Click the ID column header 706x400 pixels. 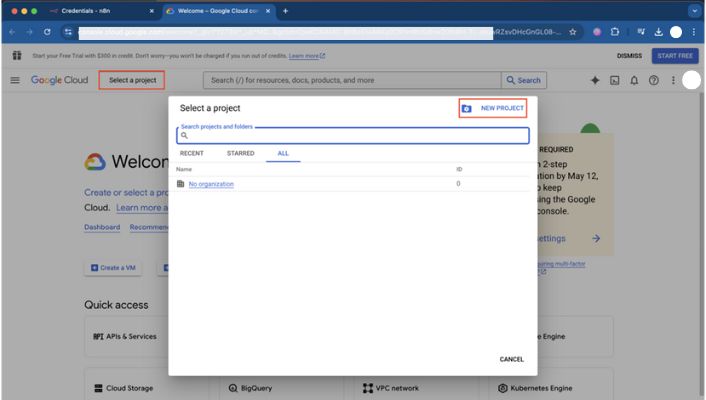click(x=459, y=169)
